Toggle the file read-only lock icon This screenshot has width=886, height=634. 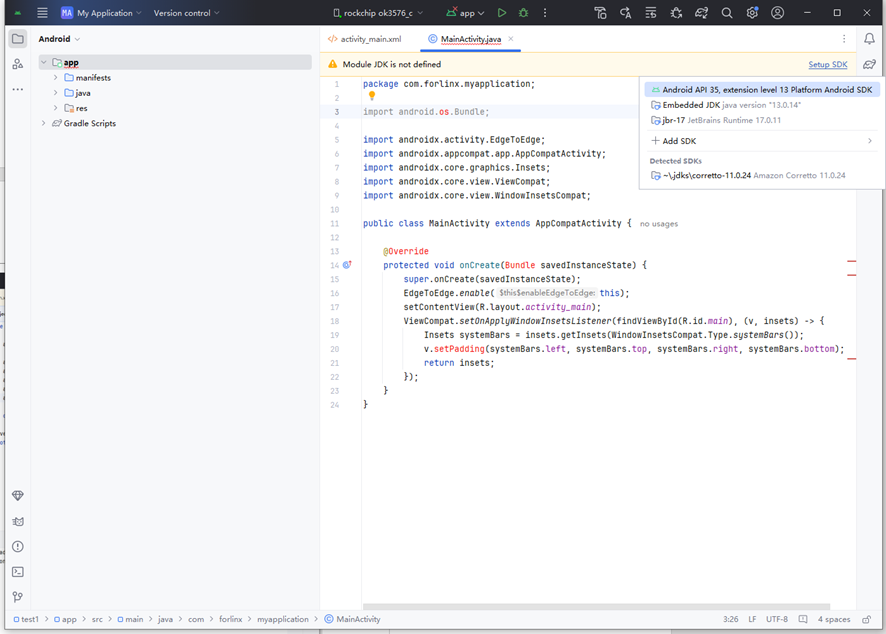[866, 619]
